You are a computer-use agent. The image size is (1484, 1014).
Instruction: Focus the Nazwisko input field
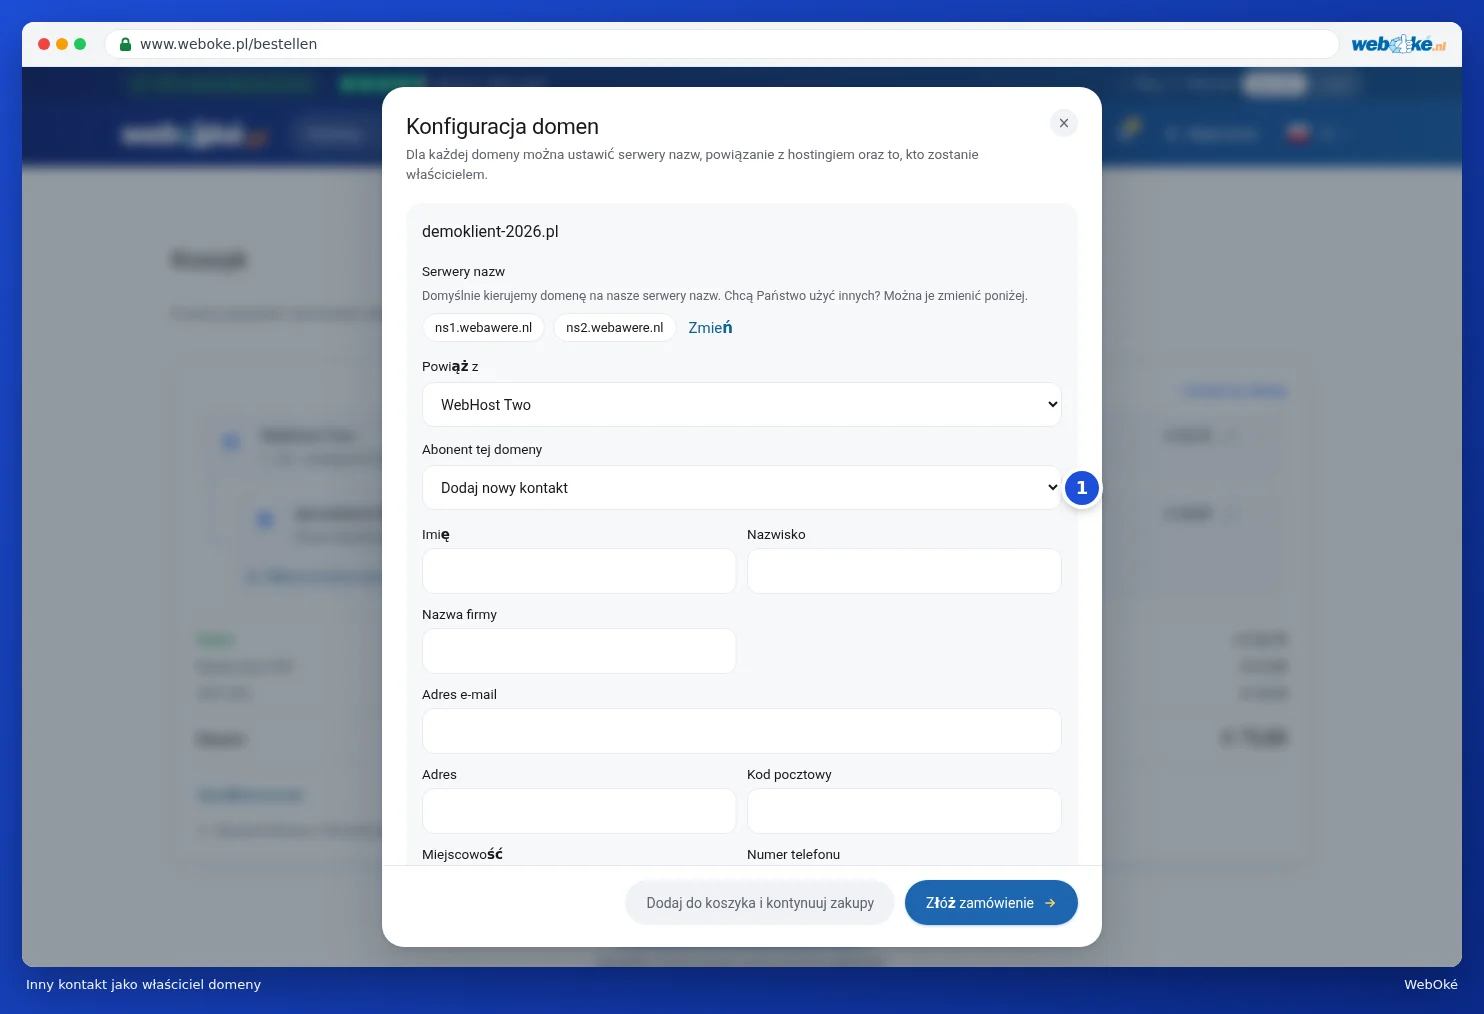pyautogui.click(x=904, y=571)
